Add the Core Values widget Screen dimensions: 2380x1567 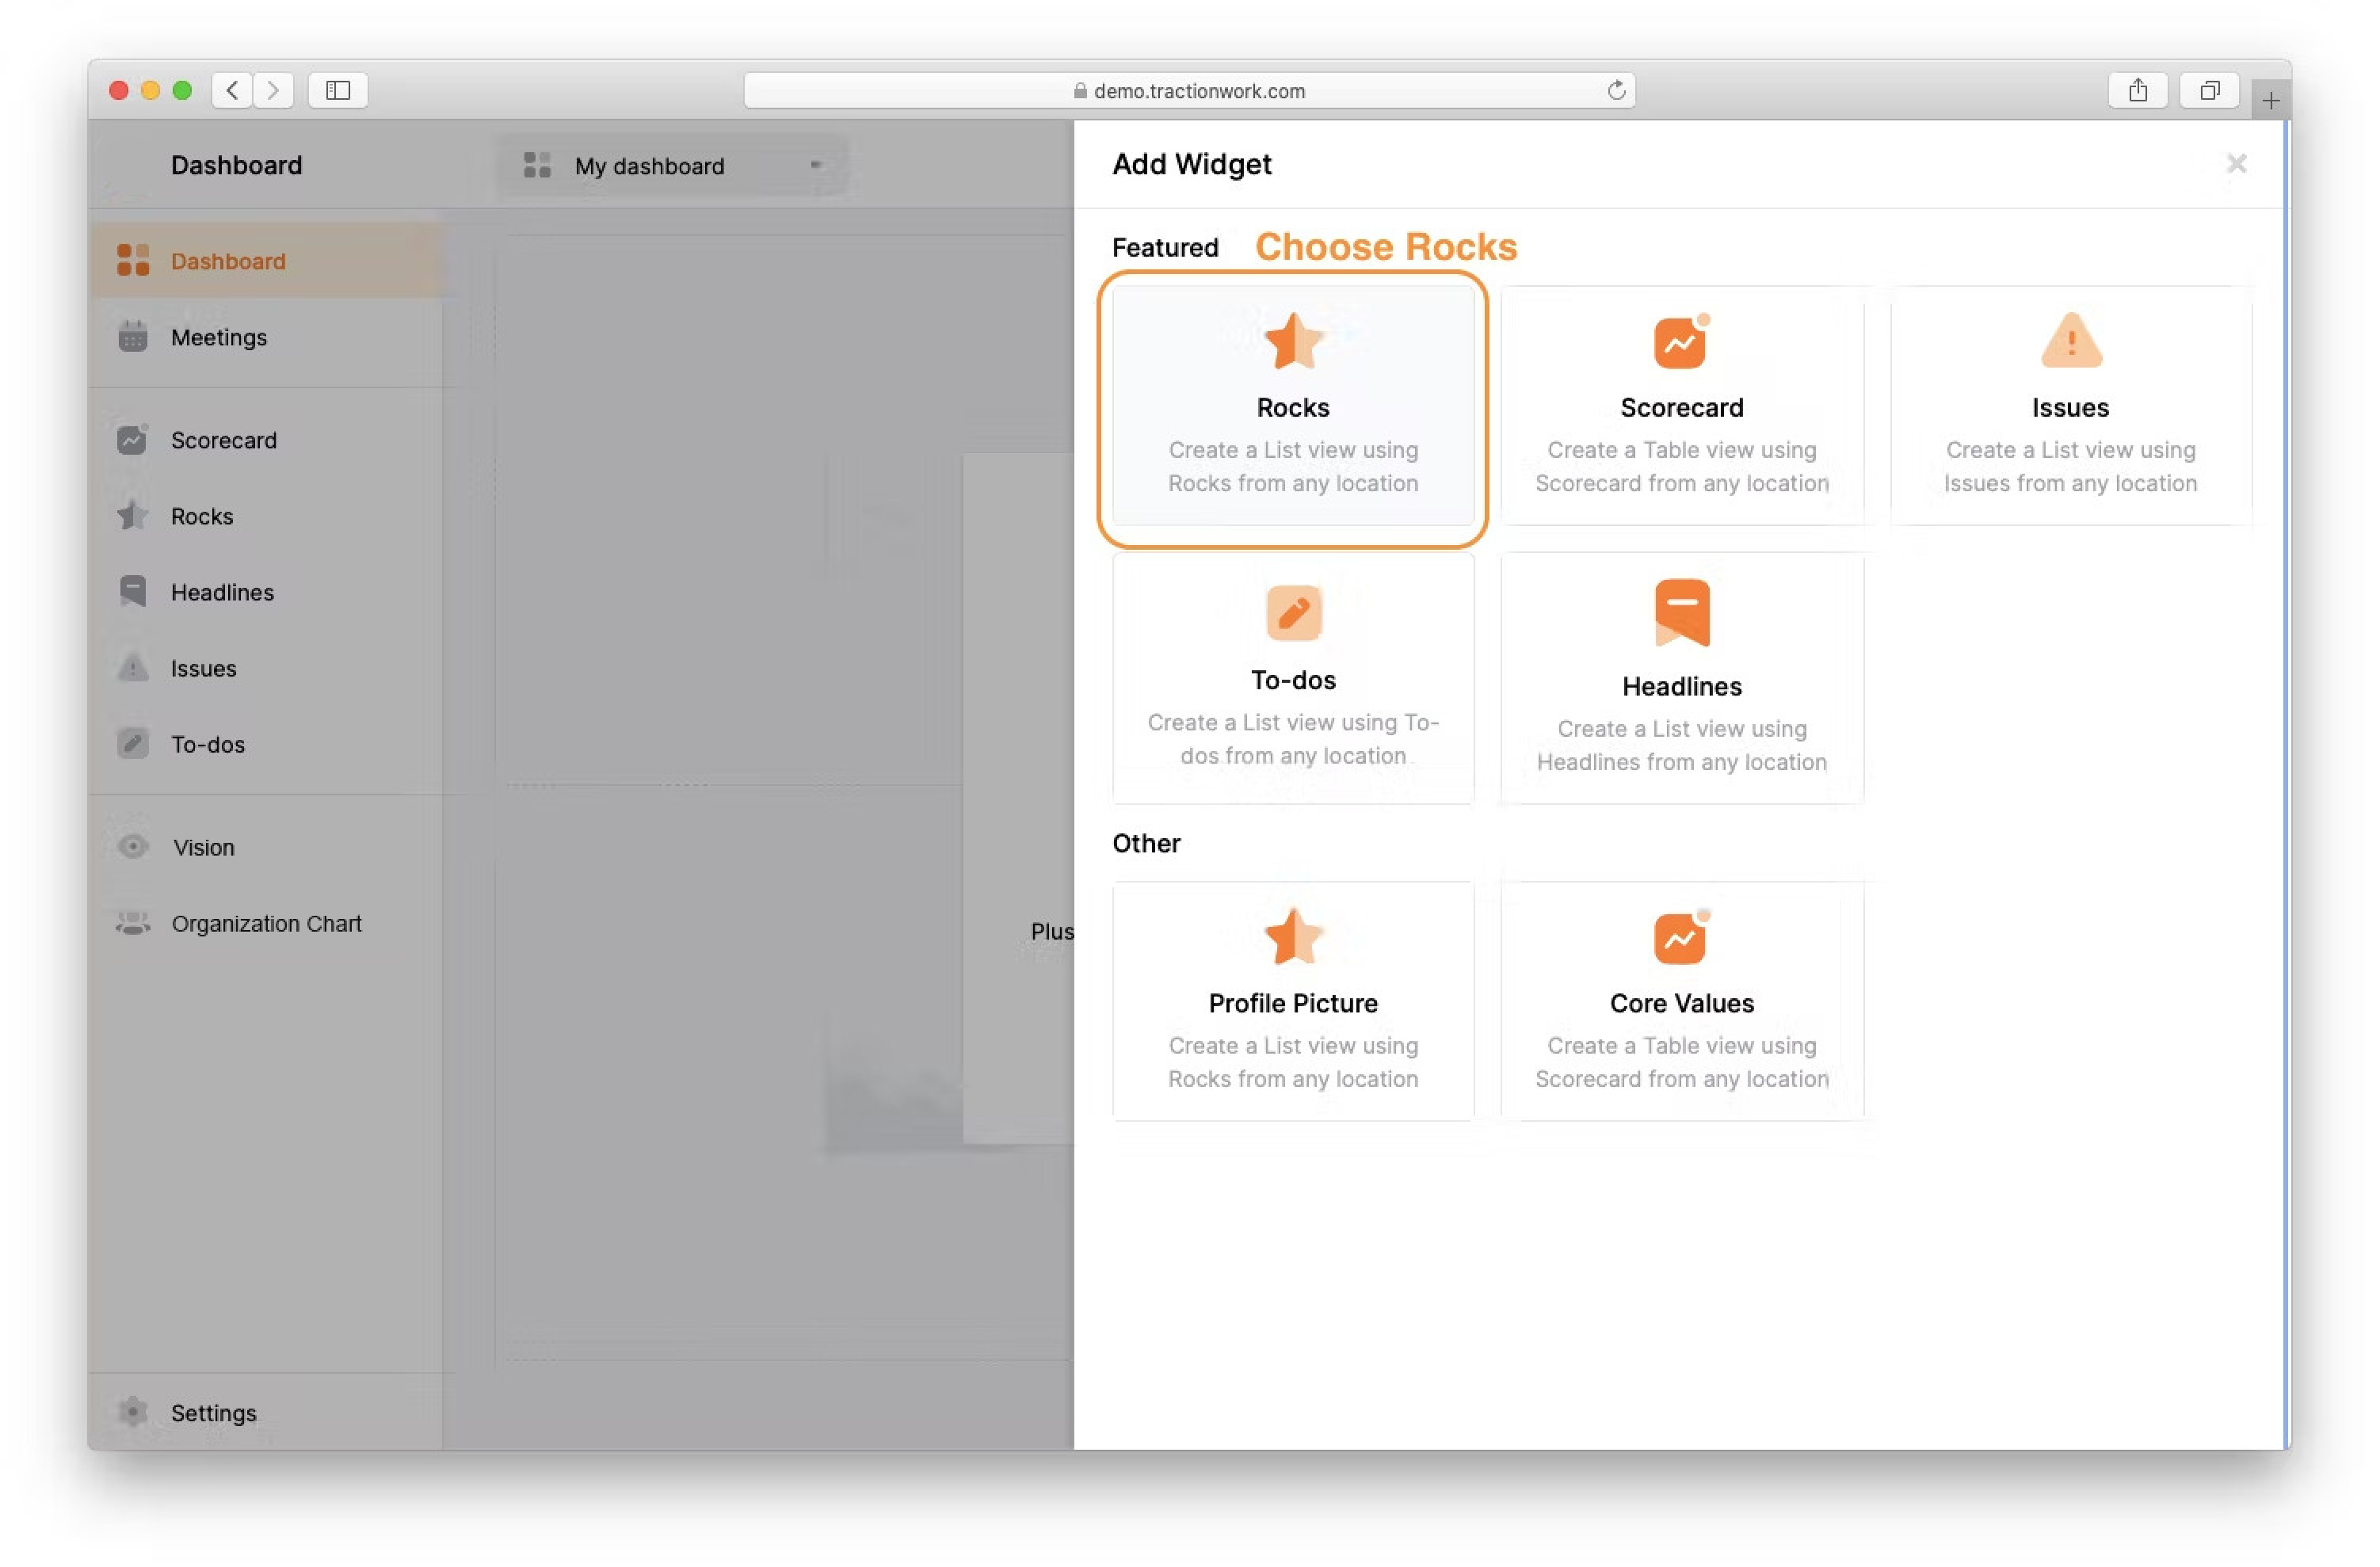coord(1681,1001)
